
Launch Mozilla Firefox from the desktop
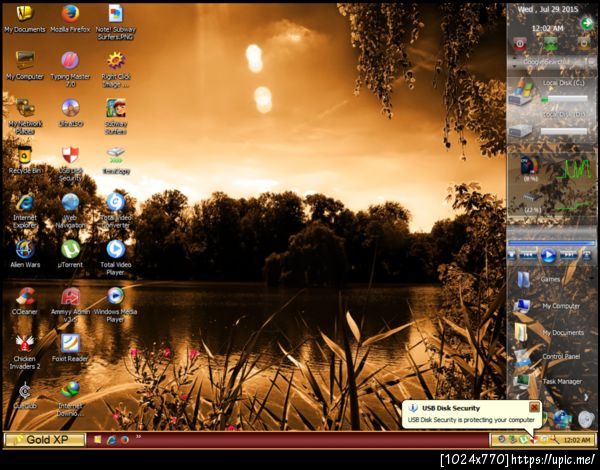70,19
